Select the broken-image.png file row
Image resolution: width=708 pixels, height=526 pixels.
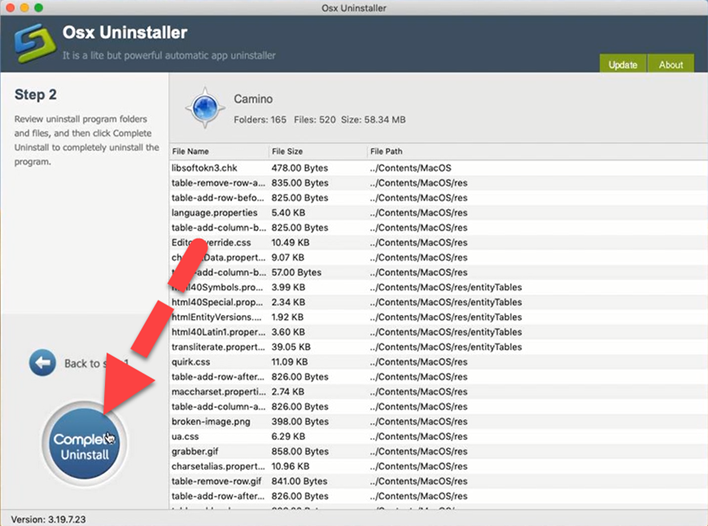coord(438,421)
